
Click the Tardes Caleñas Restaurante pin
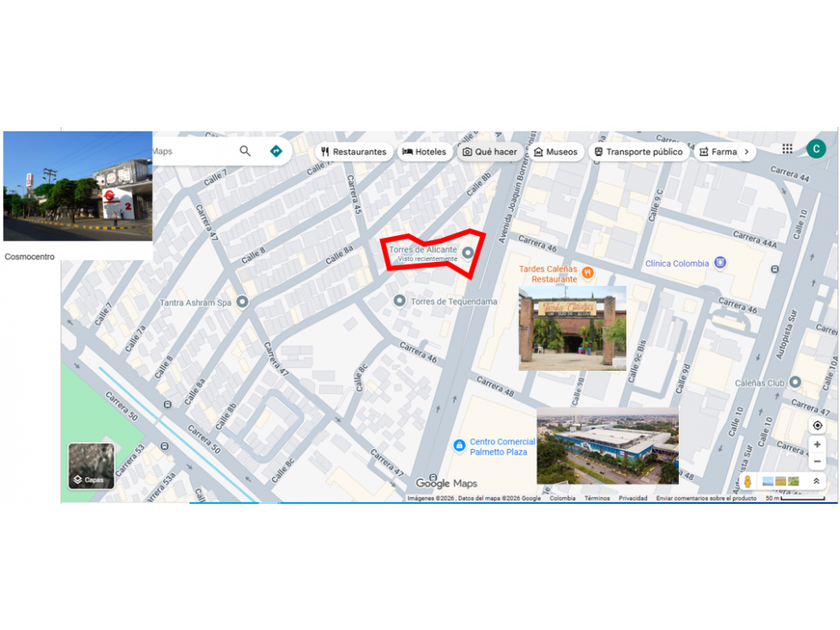[x=588, y=273]
